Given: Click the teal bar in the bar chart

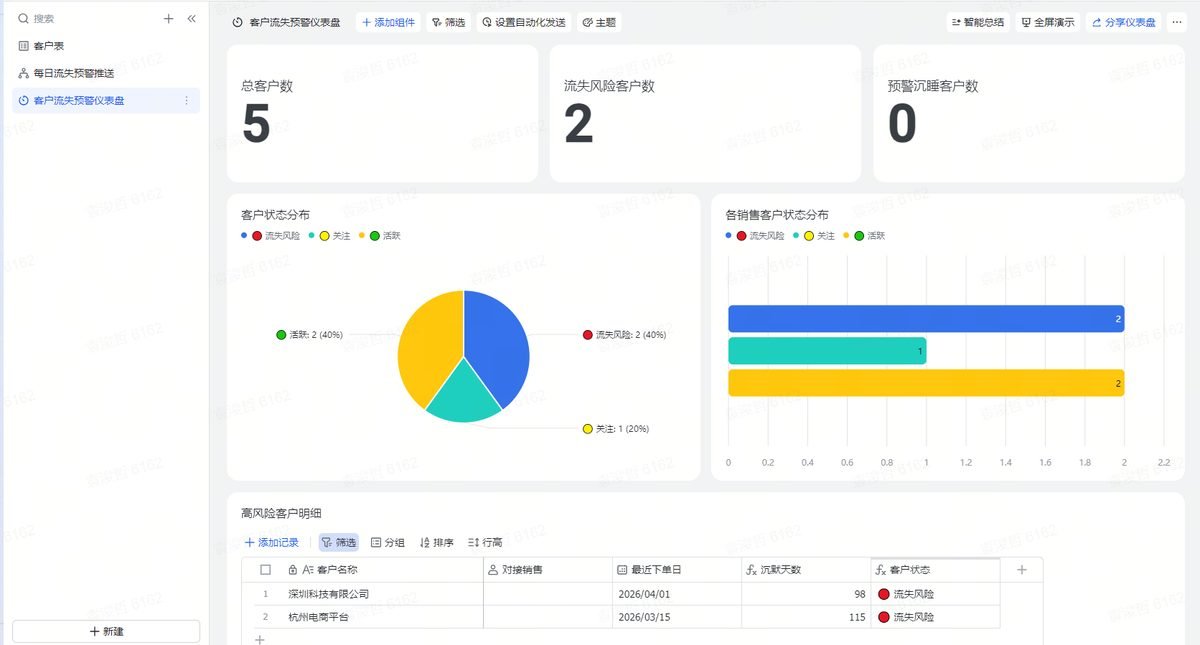Looking at the screenshot, I should click(827, 351).
